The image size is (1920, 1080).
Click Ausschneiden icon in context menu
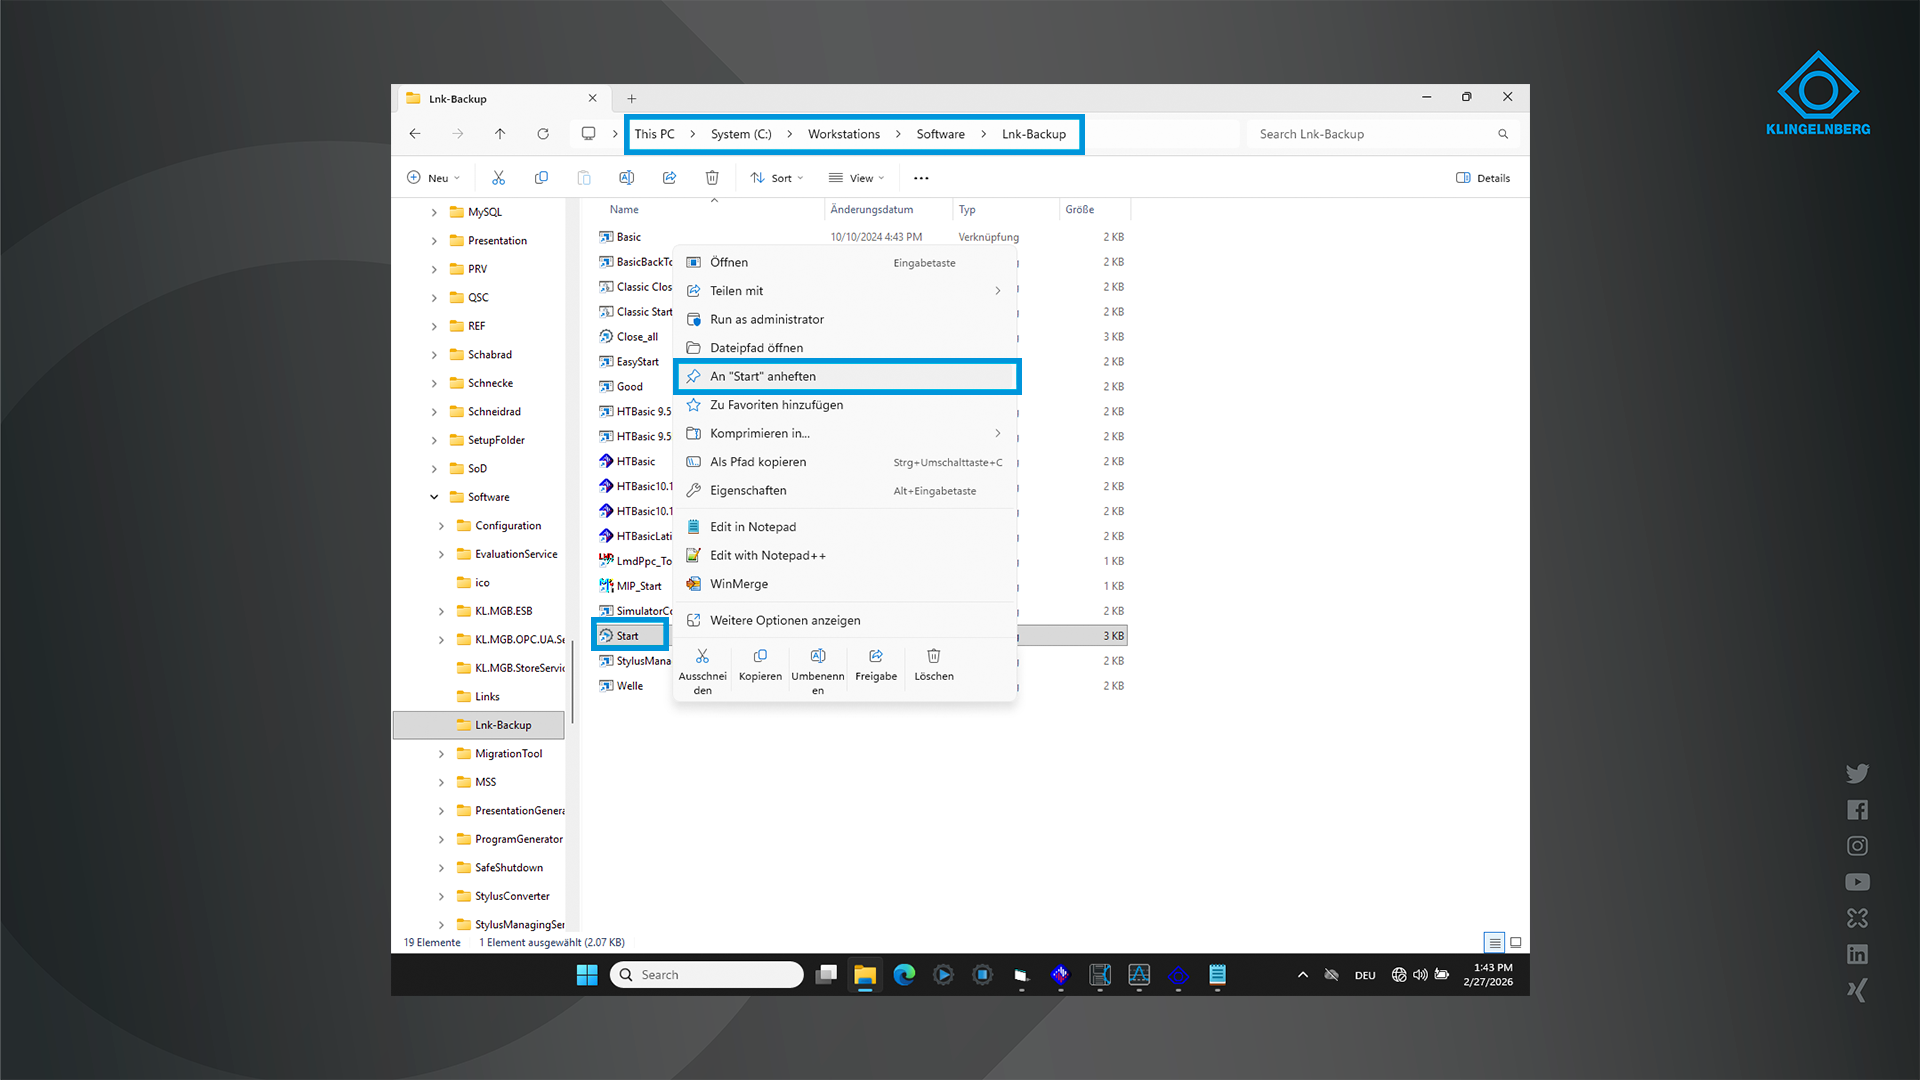[702, 656]
